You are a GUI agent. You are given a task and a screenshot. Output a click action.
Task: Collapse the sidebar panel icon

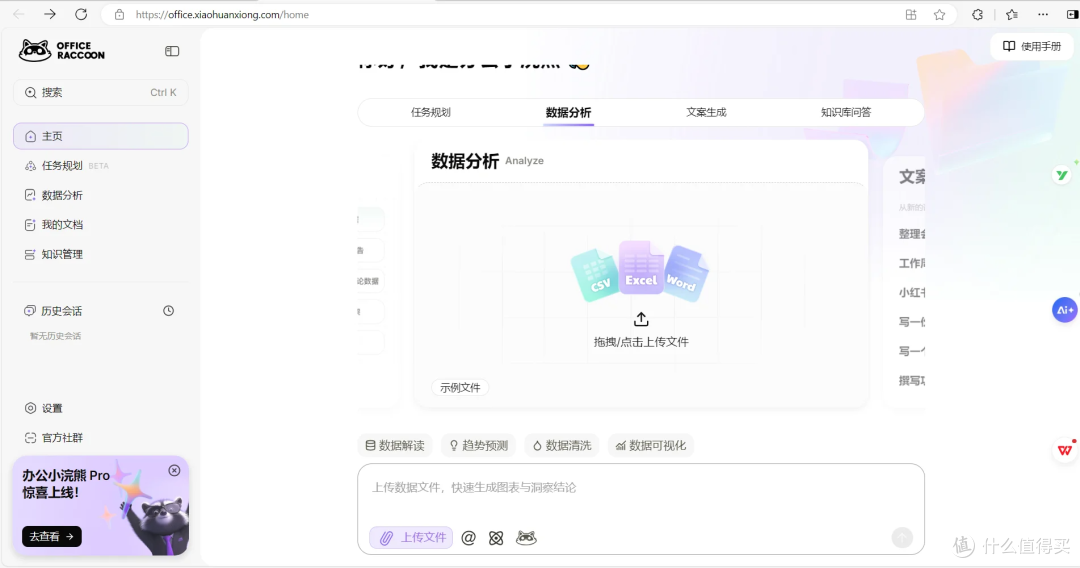172,51
